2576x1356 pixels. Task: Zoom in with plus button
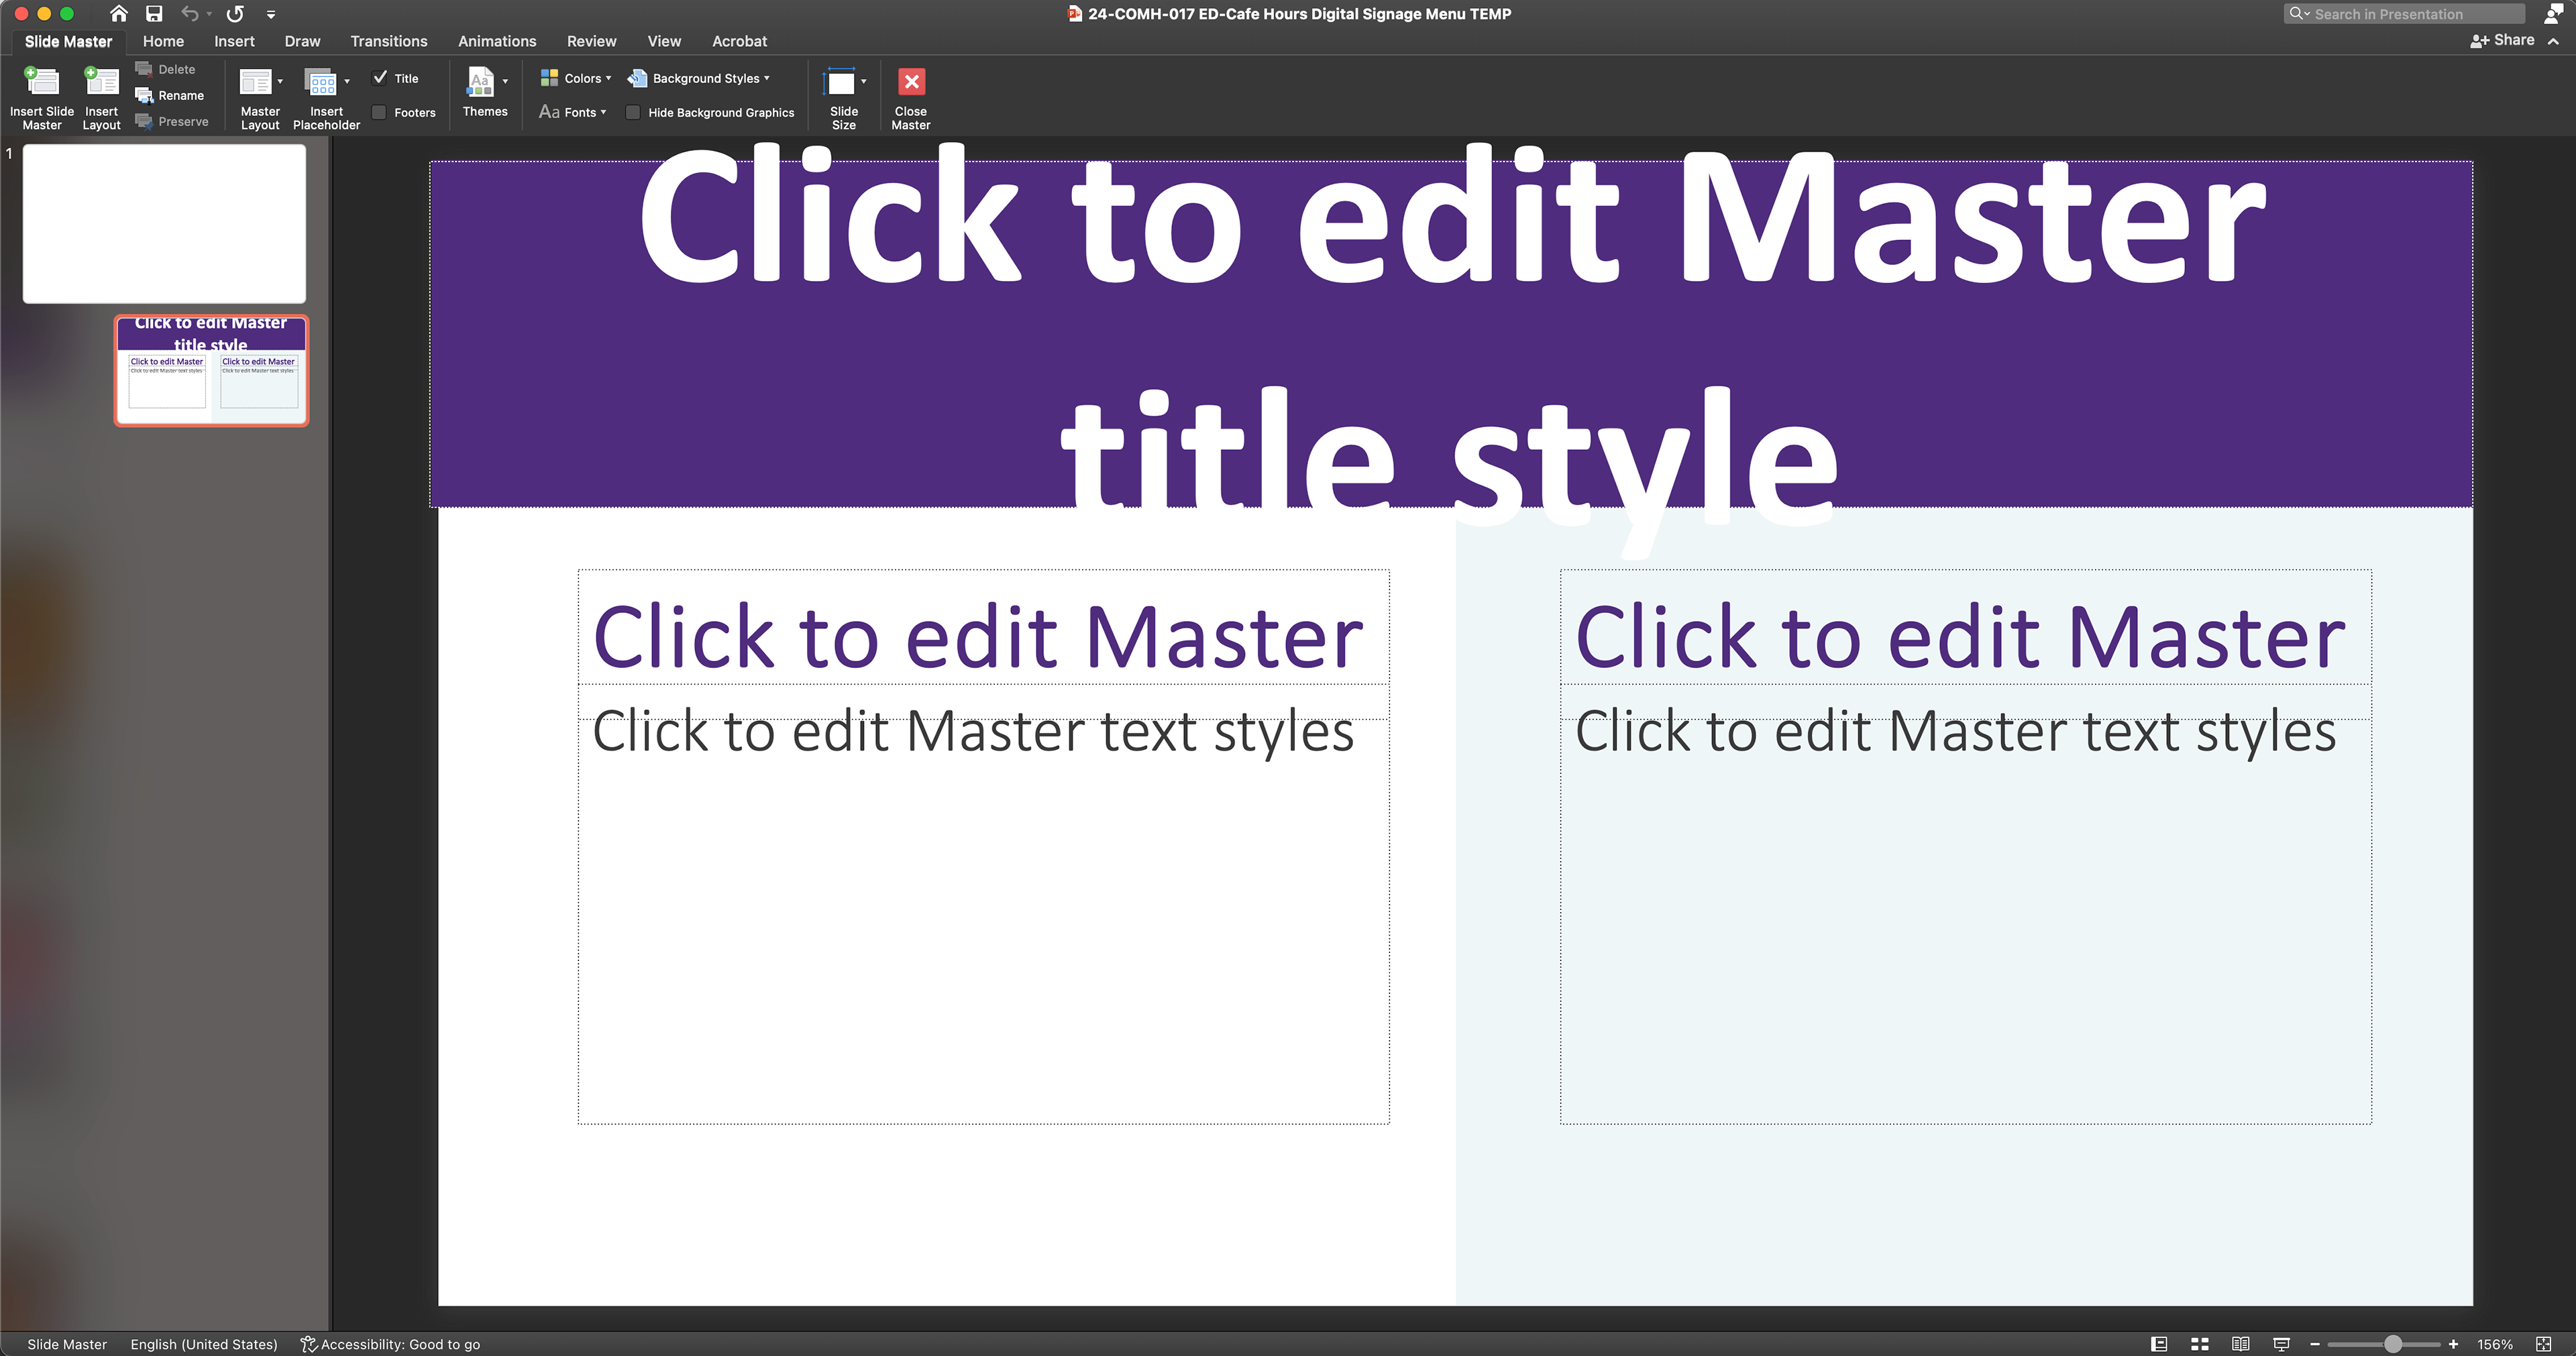point(2453,1344)
